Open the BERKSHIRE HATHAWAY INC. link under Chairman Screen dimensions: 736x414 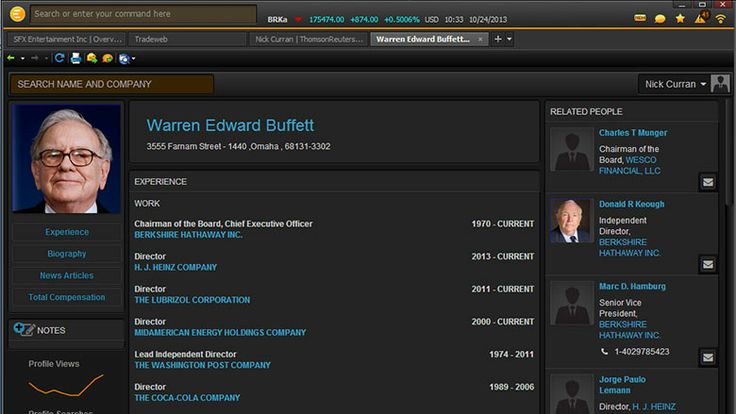click(x=188, y=235)
